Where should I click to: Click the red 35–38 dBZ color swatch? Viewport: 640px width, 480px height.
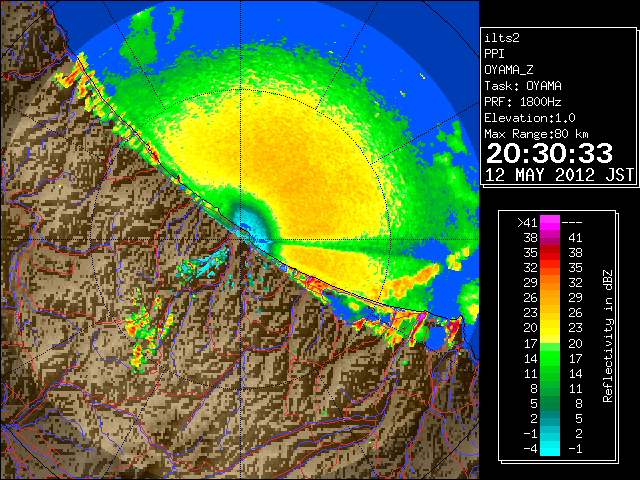coord(550,253)
